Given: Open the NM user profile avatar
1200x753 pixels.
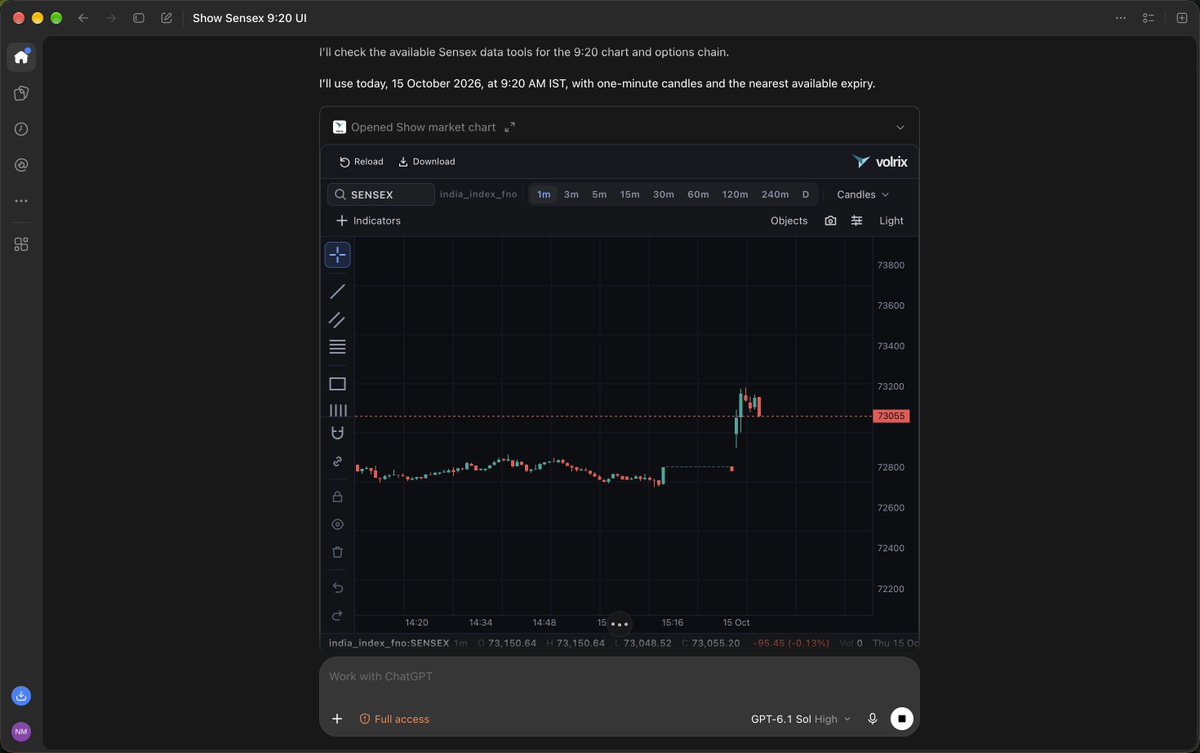Looking at the screenshot, I should coord(21,732).
